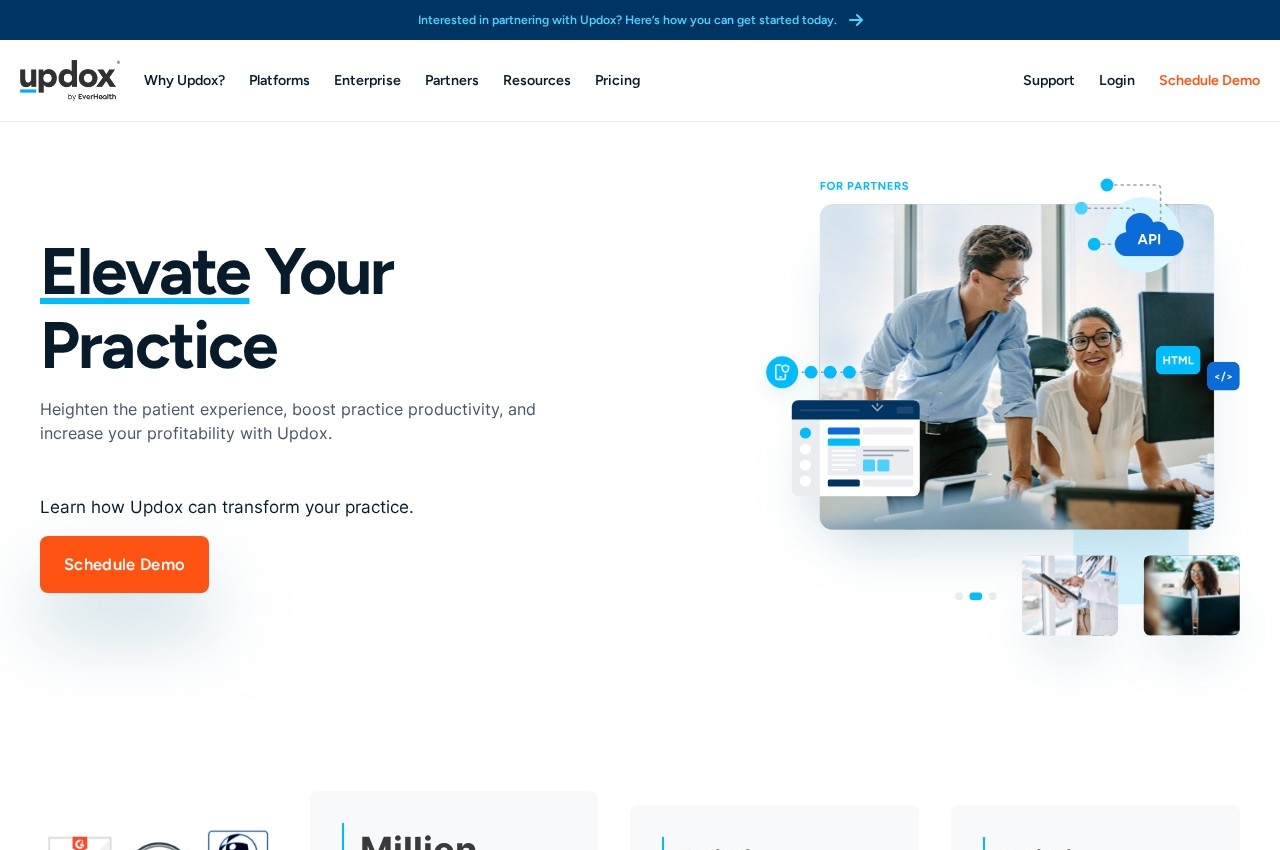Viewport: 1280px width, 850px height.
Task: Click the orange Schedule Demo button
Action: tap(124, 564)
